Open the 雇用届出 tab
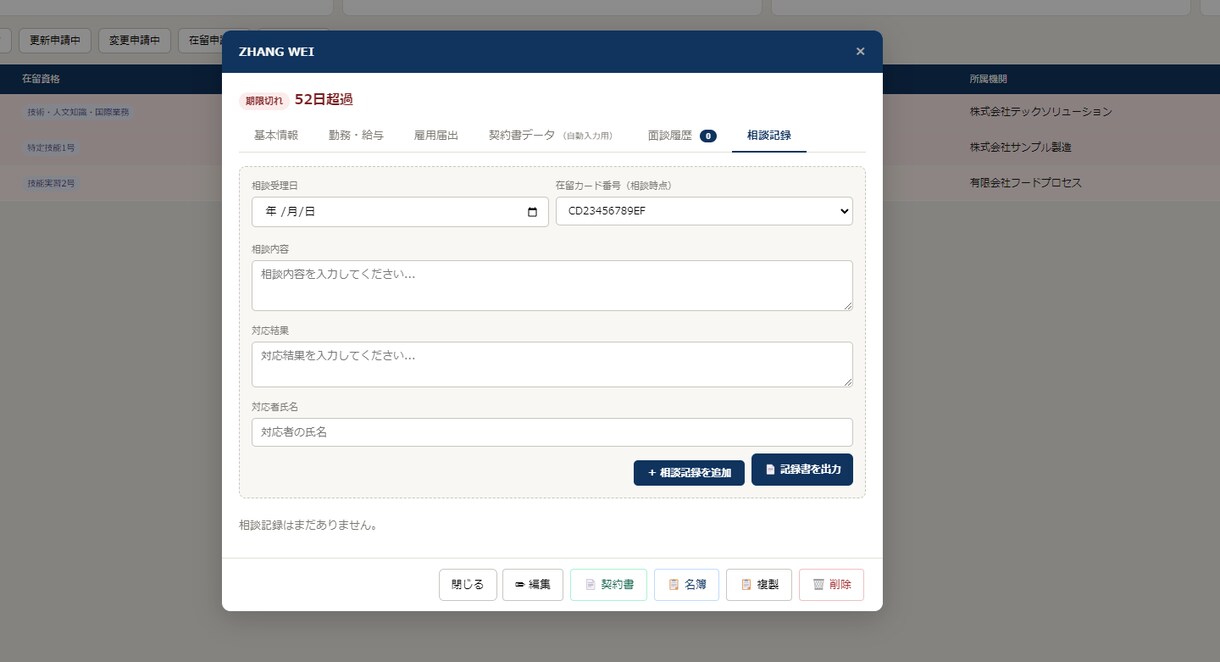The height and width of the screenshot is (662, 1220). point(436,135)
